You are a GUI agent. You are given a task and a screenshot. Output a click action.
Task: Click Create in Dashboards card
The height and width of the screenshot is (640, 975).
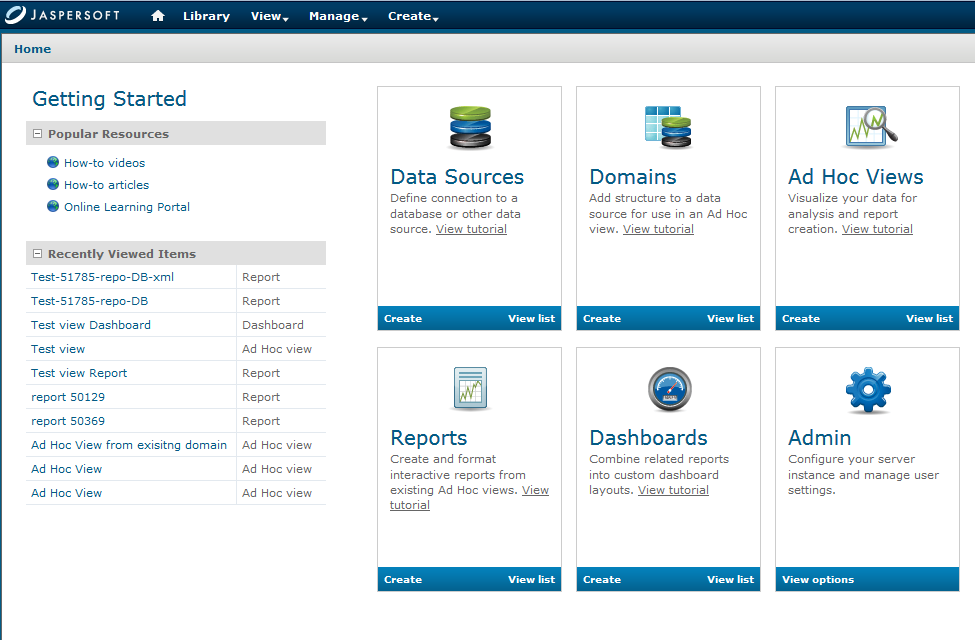click(x=602, y=580)
